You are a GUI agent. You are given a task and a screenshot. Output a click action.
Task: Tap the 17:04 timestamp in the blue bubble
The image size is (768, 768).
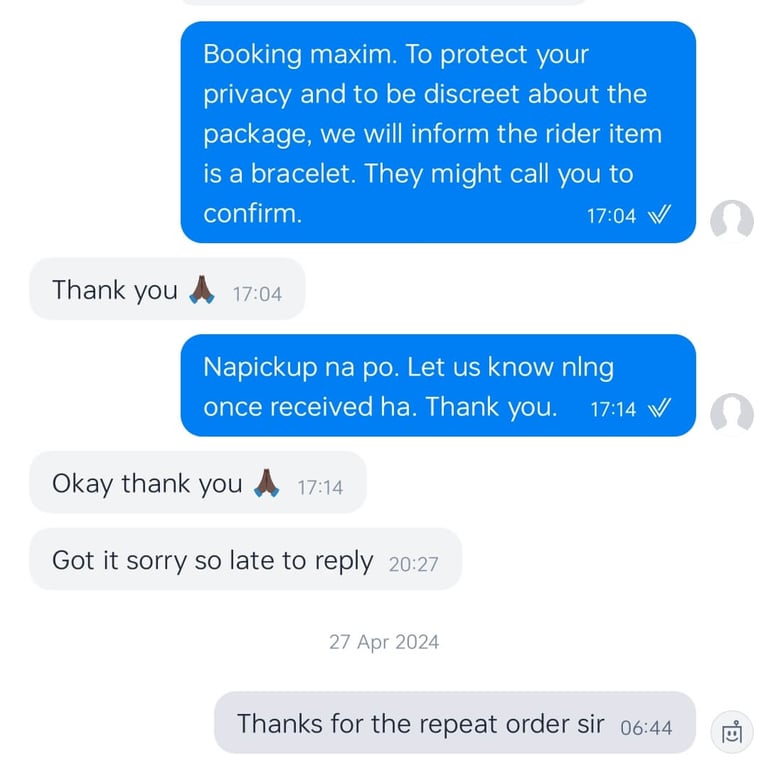click(x=611, y=216)
